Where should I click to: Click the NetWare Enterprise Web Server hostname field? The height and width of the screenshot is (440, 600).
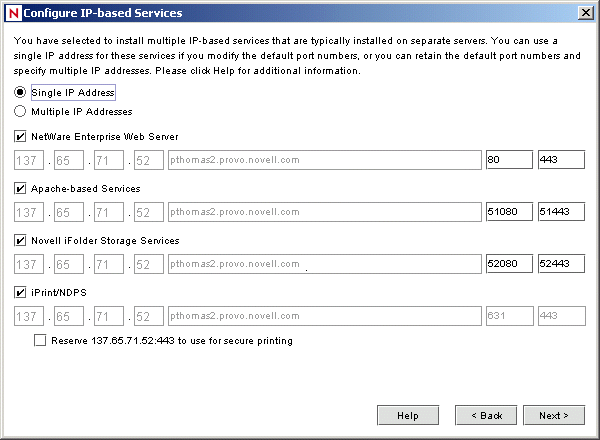324,160
